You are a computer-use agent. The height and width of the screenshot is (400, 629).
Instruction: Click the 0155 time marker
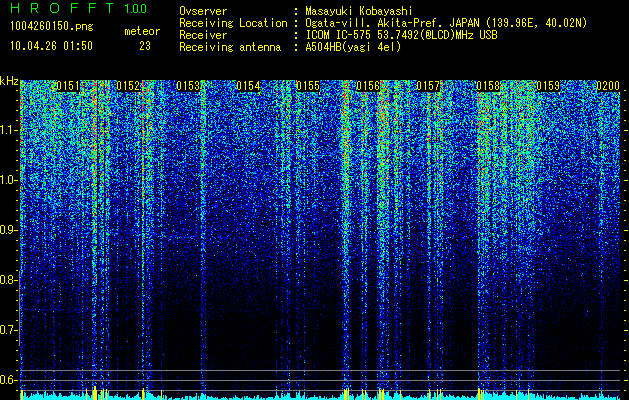(308, 86)
